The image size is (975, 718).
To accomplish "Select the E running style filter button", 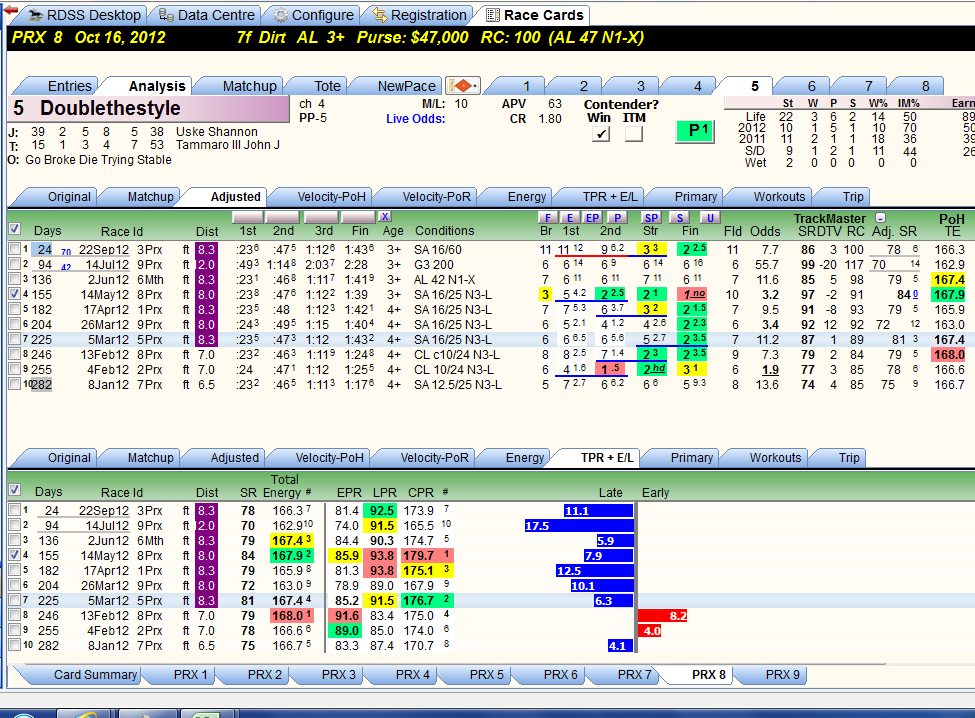I will (x=570, y=218).
